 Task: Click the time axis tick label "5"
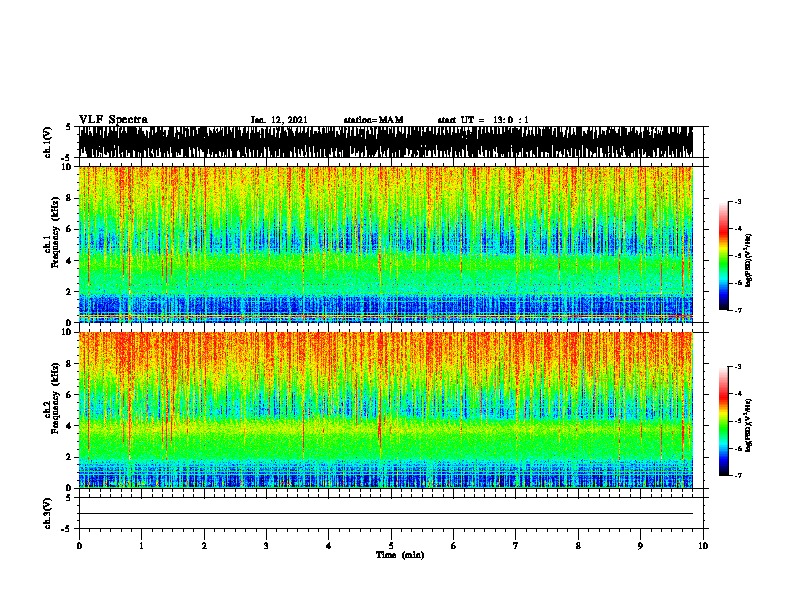click(391, 546)
